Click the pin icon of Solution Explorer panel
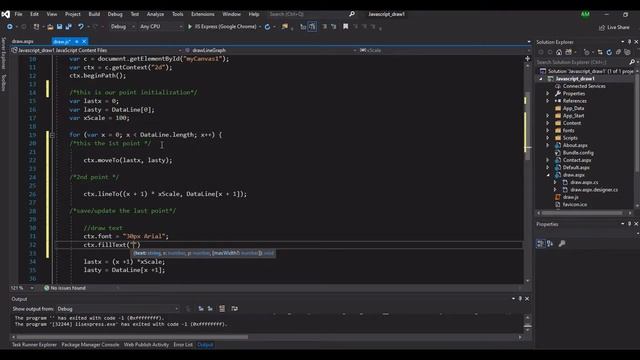 click(x=629, y=42)
